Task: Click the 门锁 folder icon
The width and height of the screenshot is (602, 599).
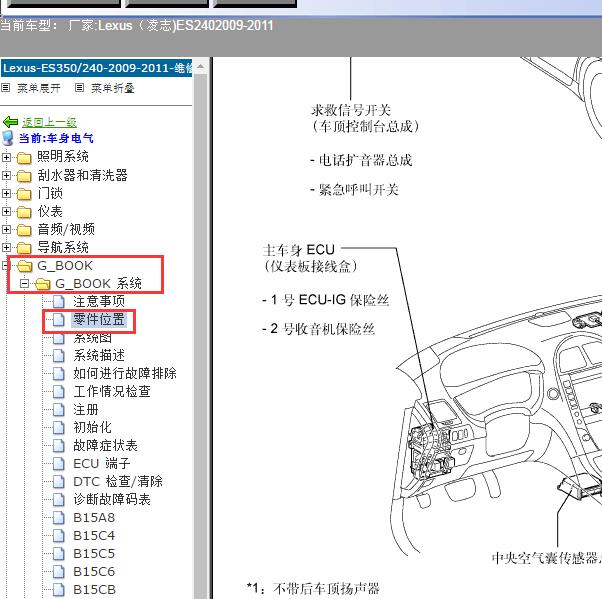Action: [x=24, y=194]
